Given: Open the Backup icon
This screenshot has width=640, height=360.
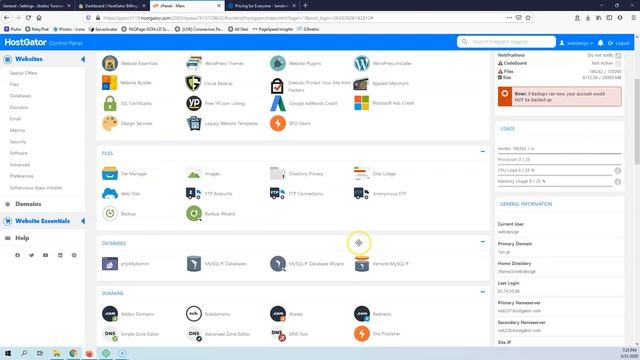Looking at the screenshot, I should [x=110, y=213].
